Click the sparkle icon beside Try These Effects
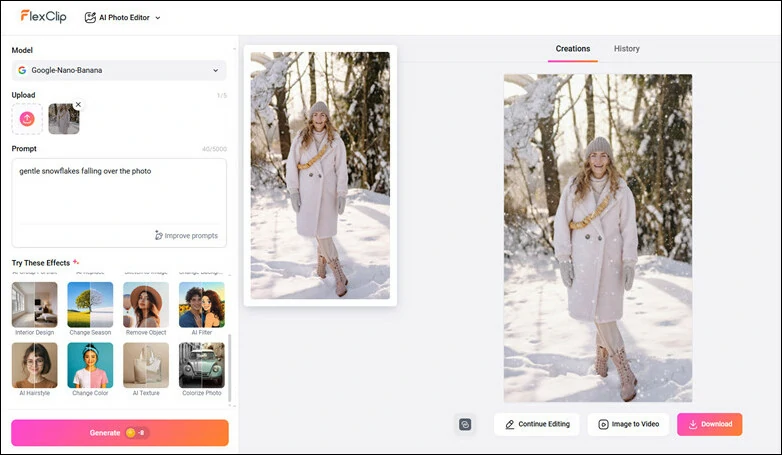Screen dimensions: 782x455 [x=76, y=261]
